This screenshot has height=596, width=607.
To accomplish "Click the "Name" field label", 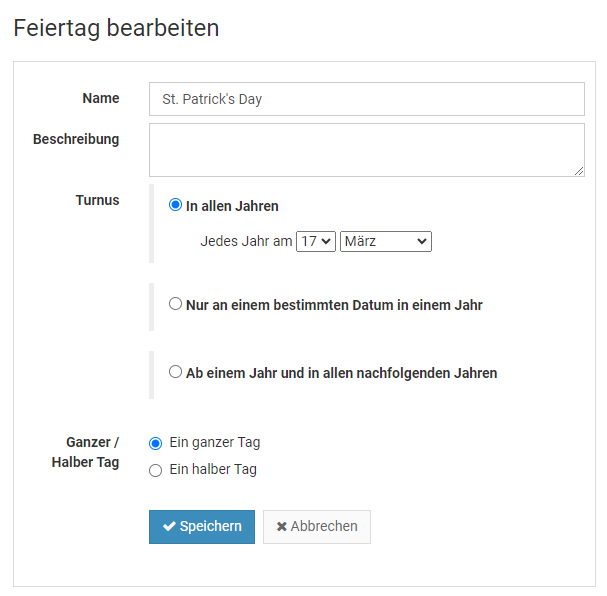I will coord(101,98).
